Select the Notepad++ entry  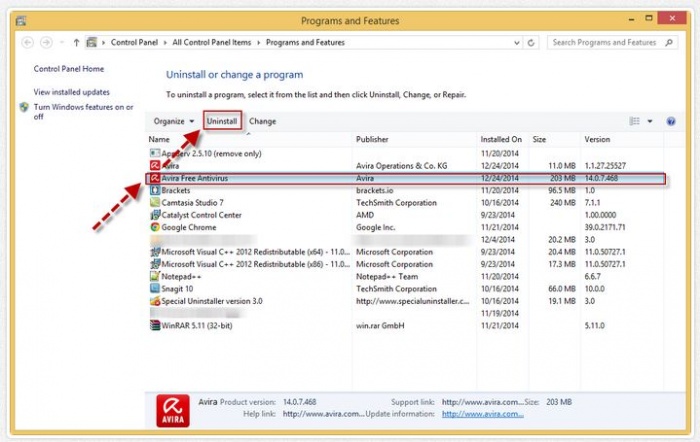click(x=181, y=276)
